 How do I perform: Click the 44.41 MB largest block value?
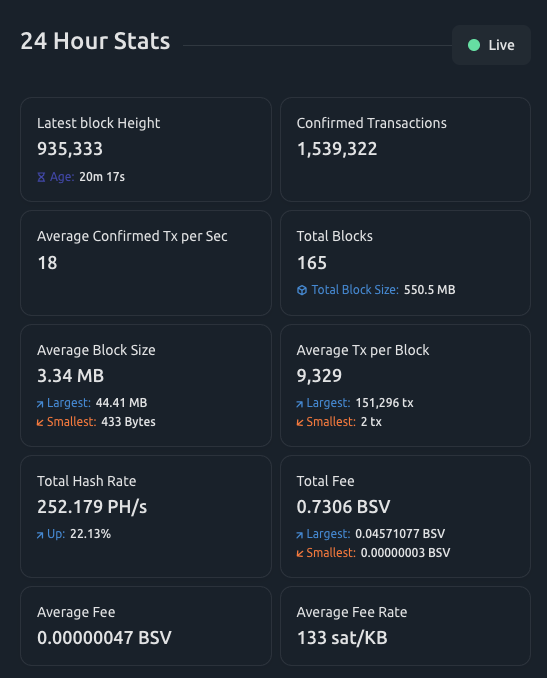[122, 403]
